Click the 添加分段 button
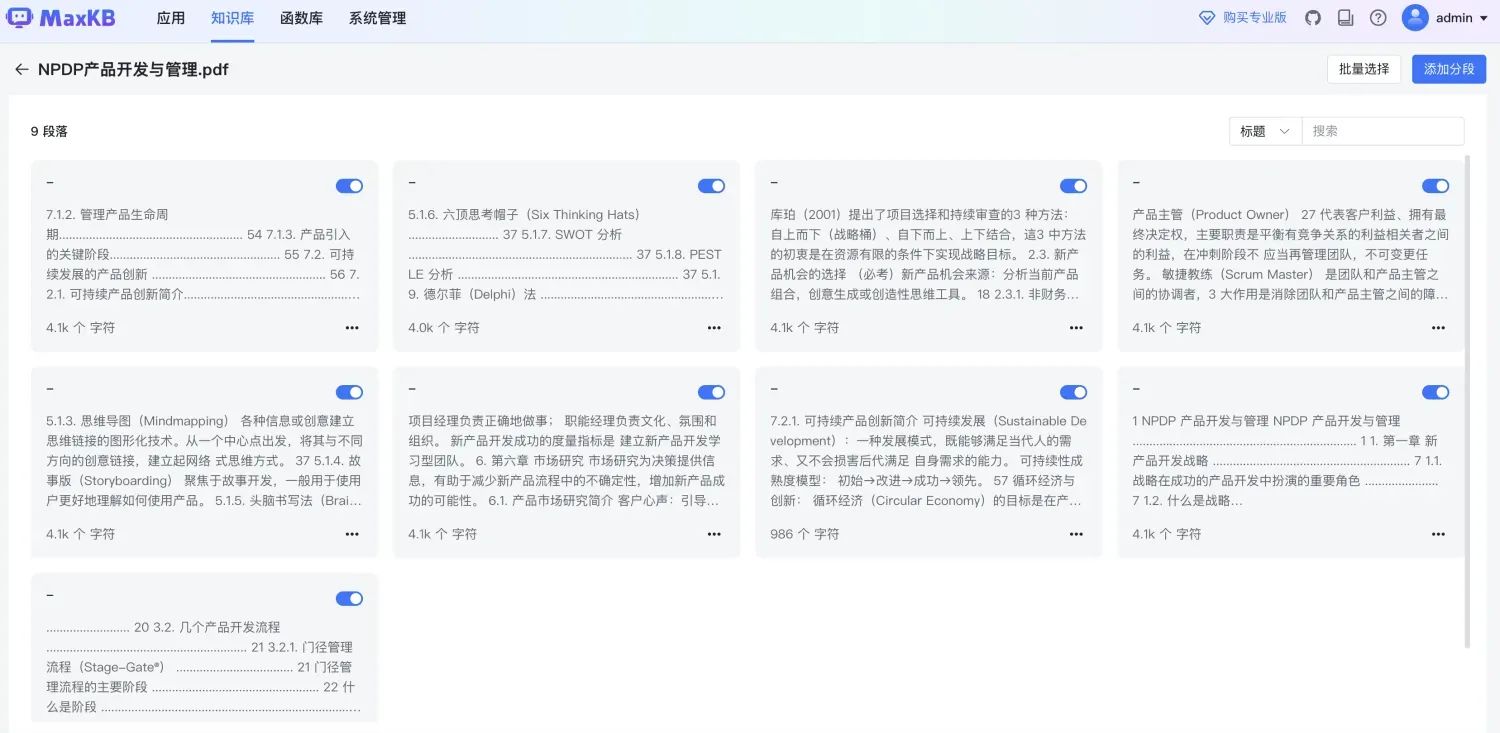The height and width of the screenshot is (733, 1500). point(1448,68)
